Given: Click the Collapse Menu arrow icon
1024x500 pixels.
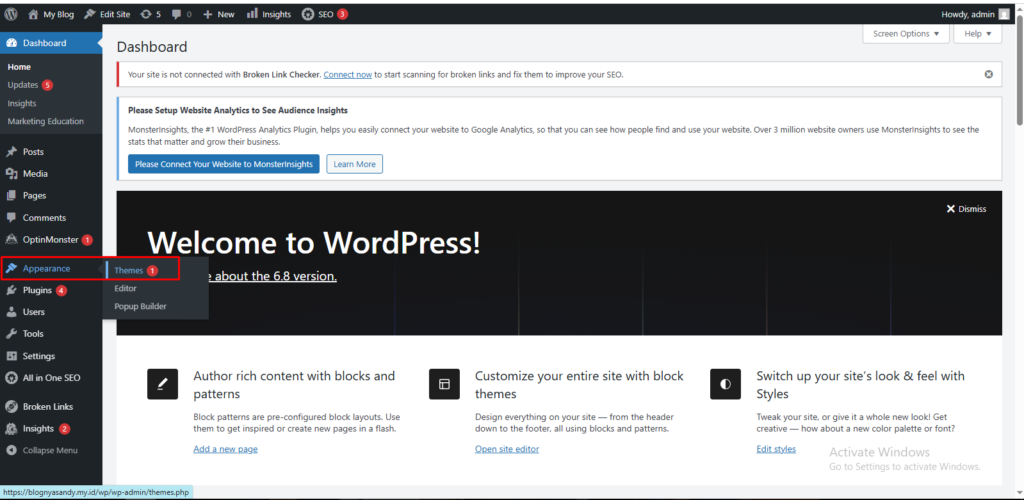Looking at the screenshot, I should tap(11, 450).
